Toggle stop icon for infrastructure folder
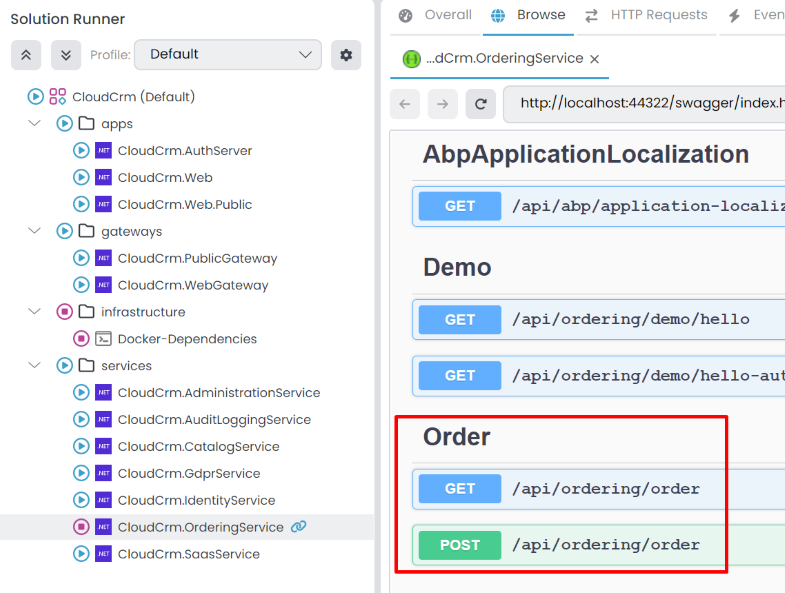 [x=65, y=312]
